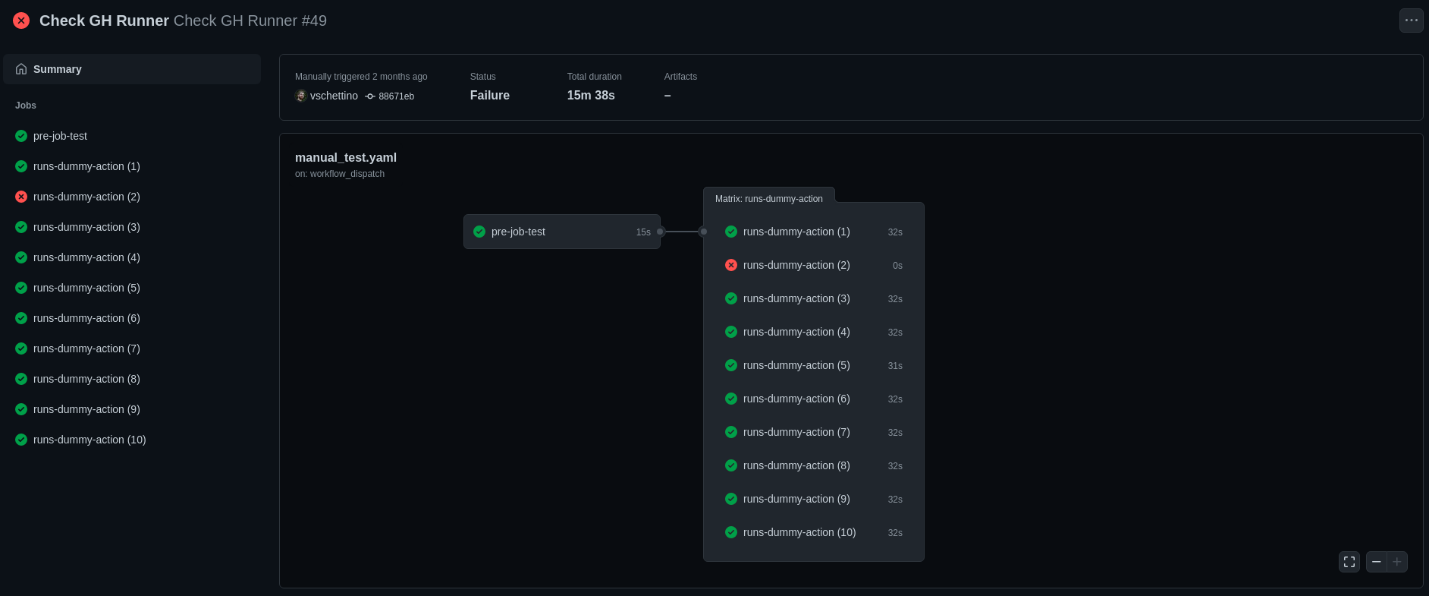
Task: Open runs-dummy-action (4) in the matrix graph
Action: 813,332
